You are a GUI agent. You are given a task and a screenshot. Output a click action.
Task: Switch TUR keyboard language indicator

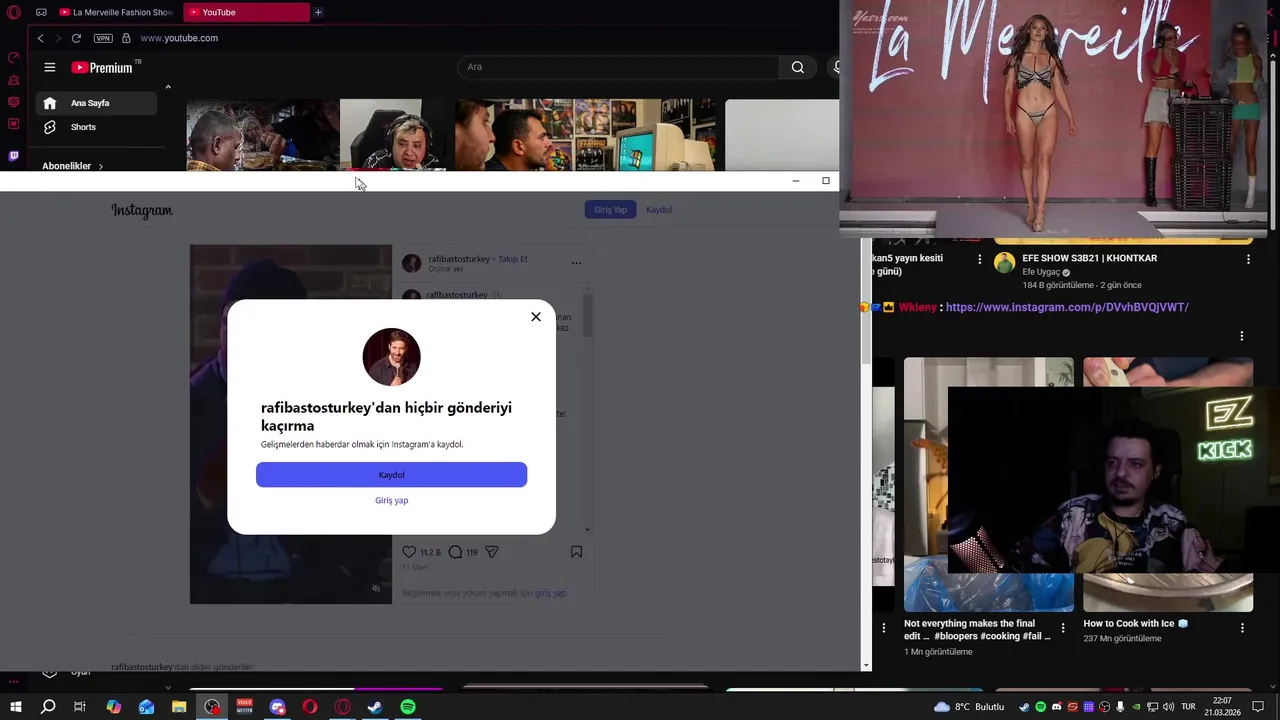click(1189, 707)
